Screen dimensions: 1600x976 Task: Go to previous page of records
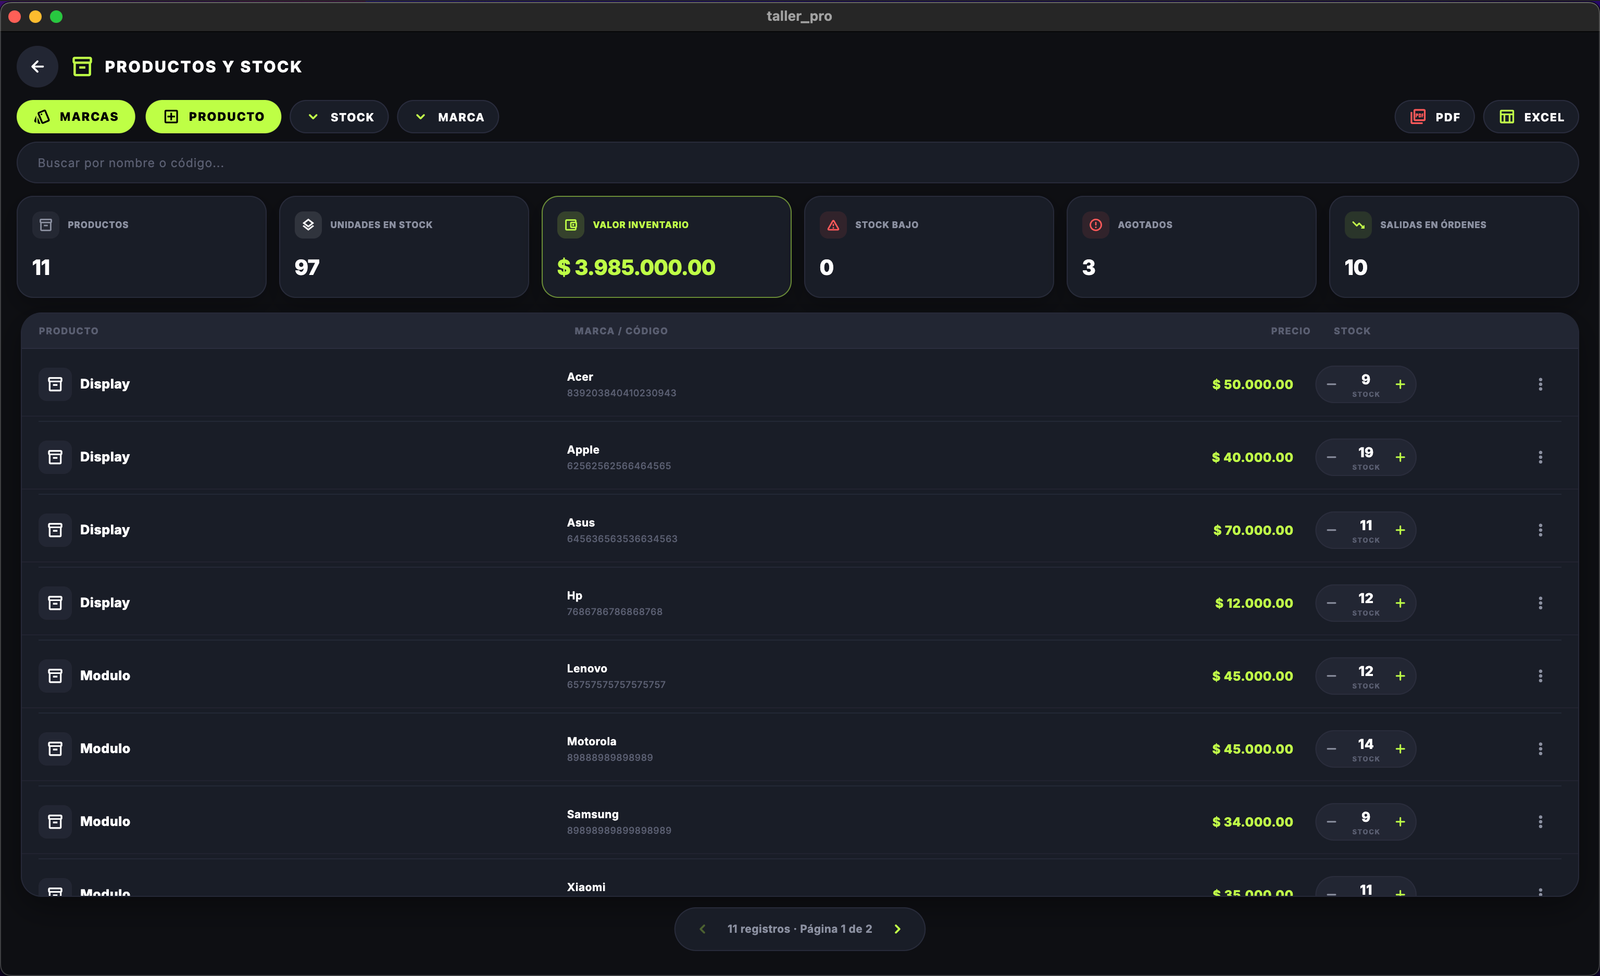[x=702, y=930]
